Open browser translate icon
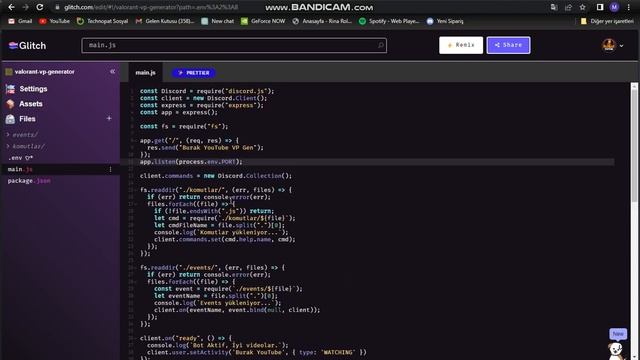The height and width of the screenshot is (360, 640). coord(553,7)
